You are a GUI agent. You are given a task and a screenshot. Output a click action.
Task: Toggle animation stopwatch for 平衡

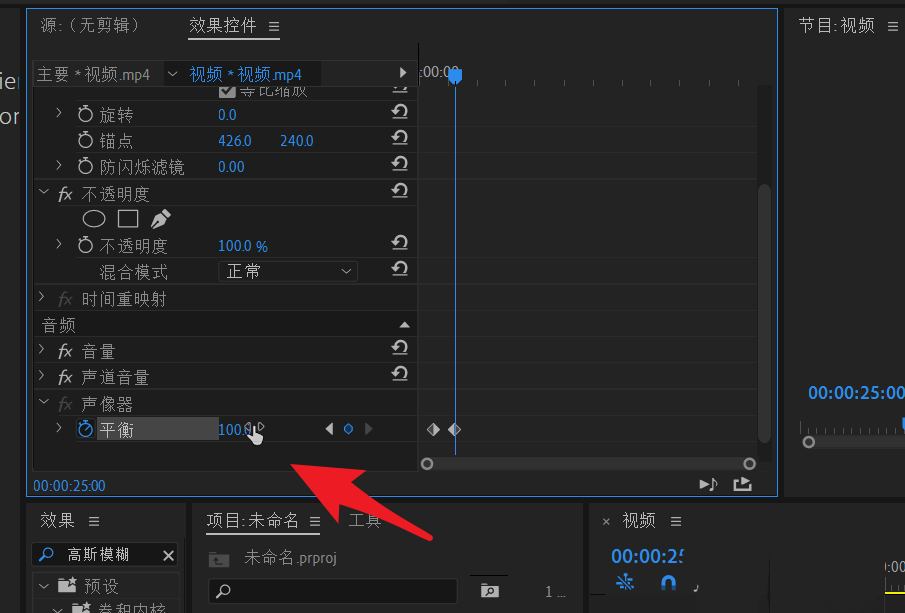coord(86,429)
